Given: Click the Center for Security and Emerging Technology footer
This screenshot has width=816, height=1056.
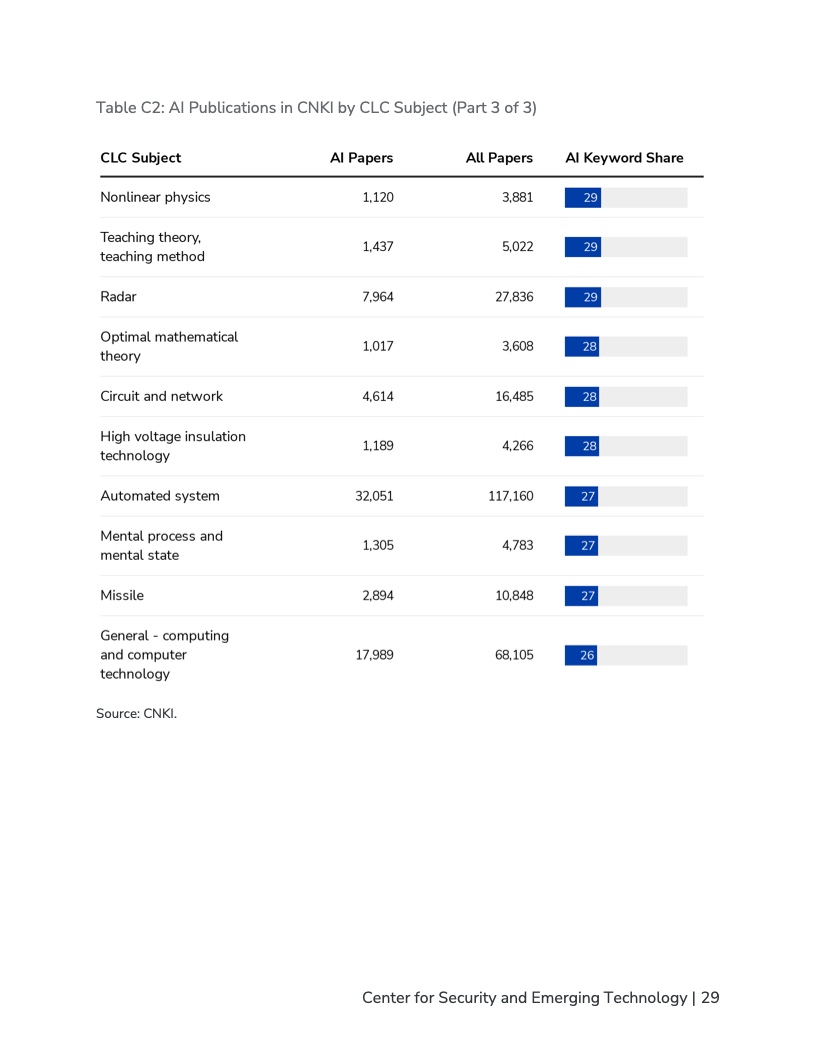Looking at the screenshot, I should (541, 998).
